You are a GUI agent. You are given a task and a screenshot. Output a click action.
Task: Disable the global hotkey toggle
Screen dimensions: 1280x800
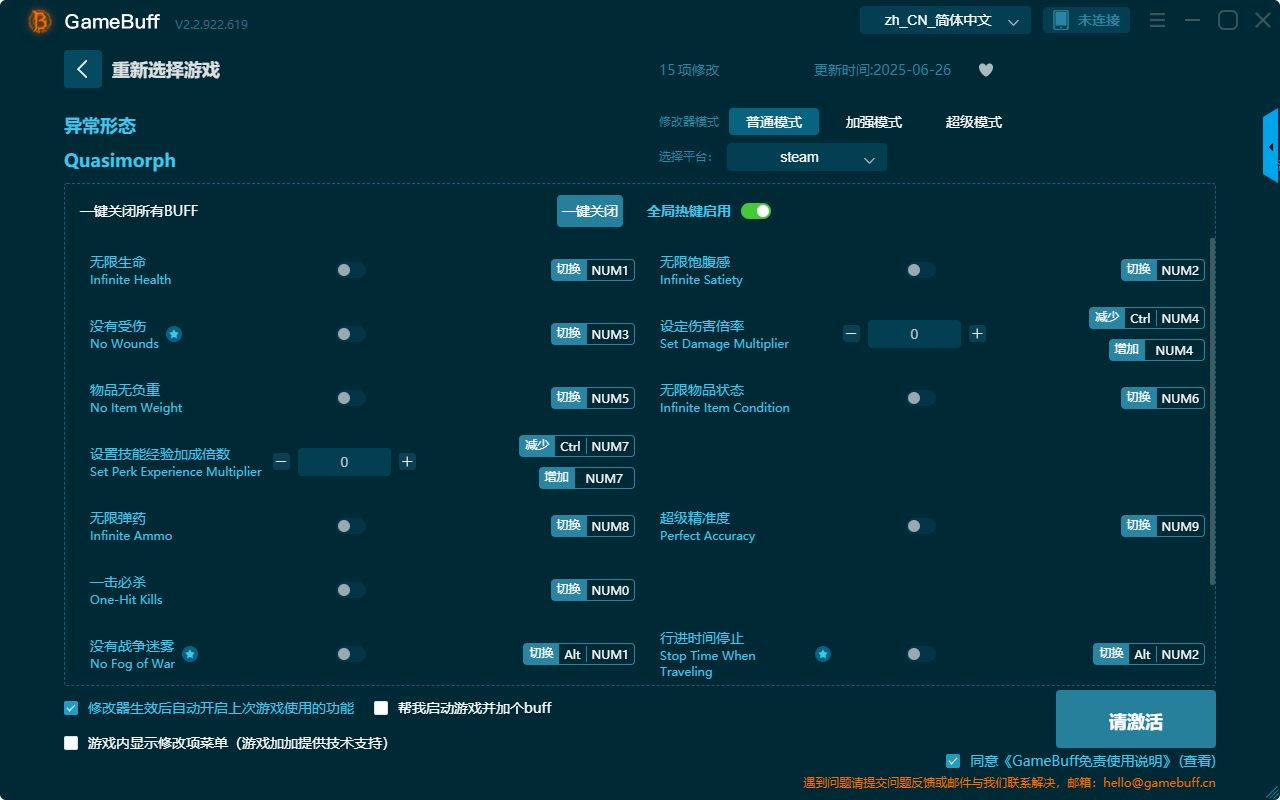point(756,211)
